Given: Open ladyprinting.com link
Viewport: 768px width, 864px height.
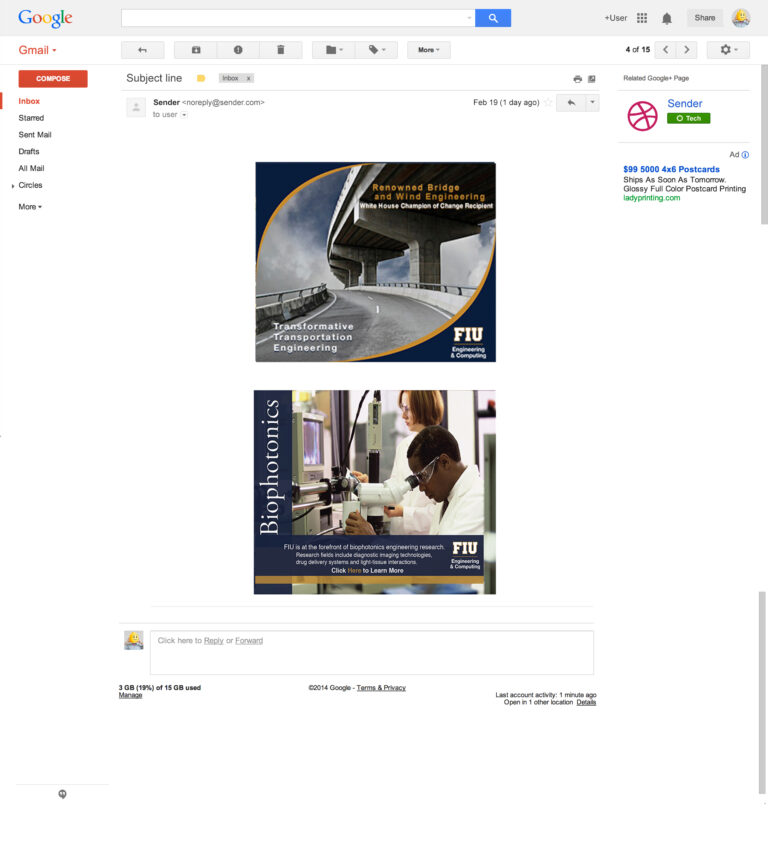Looking at the screenshot, I should pos(652,198).
